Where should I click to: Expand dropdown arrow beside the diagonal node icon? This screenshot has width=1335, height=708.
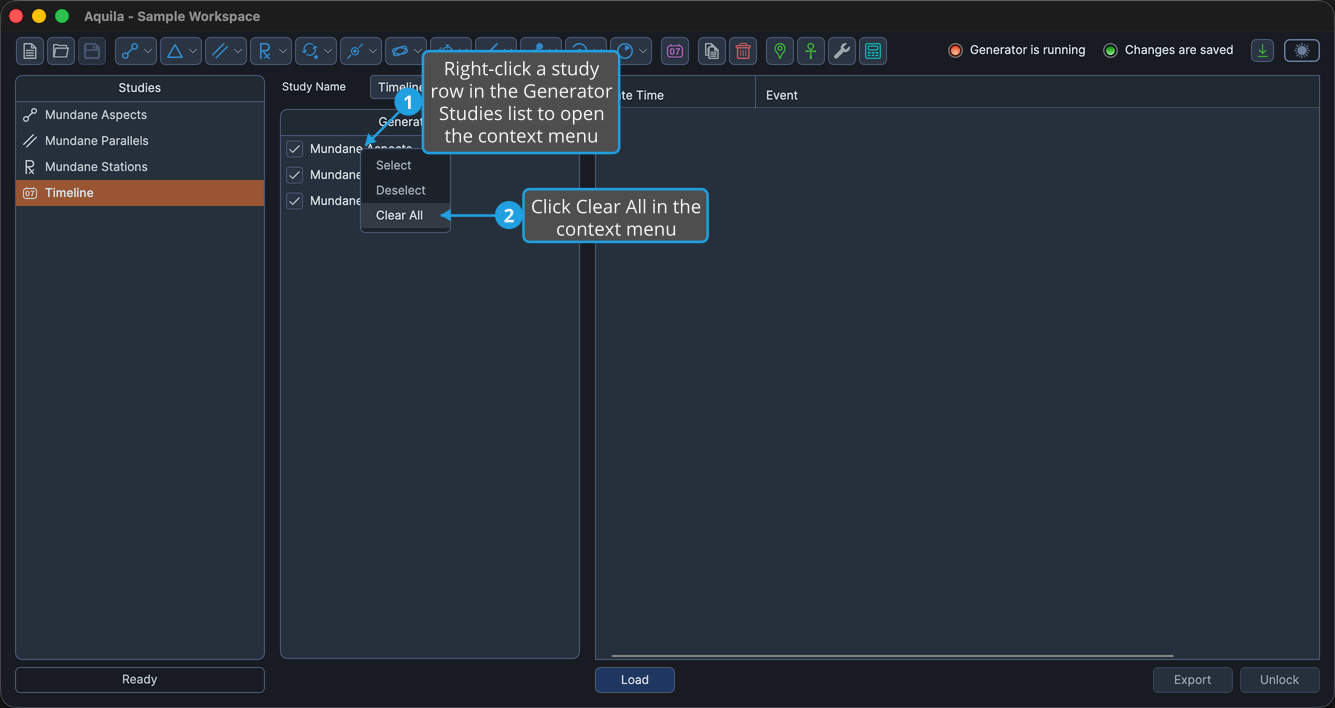[373, 51]
